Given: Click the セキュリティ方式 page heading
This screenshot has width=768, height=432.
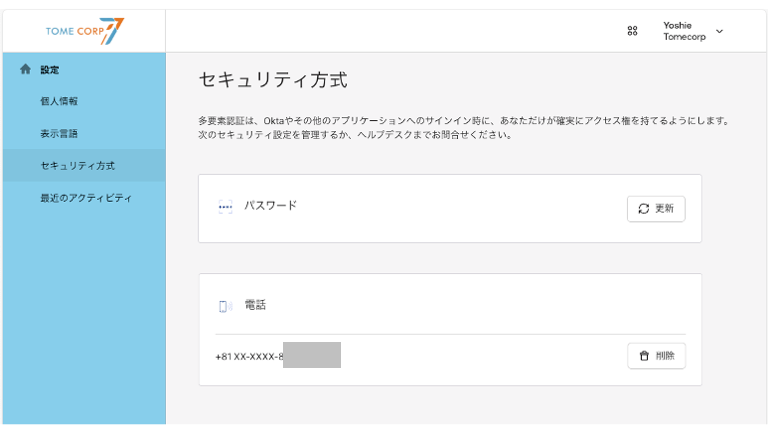Looking at the screenshot, I should (273, 81).
